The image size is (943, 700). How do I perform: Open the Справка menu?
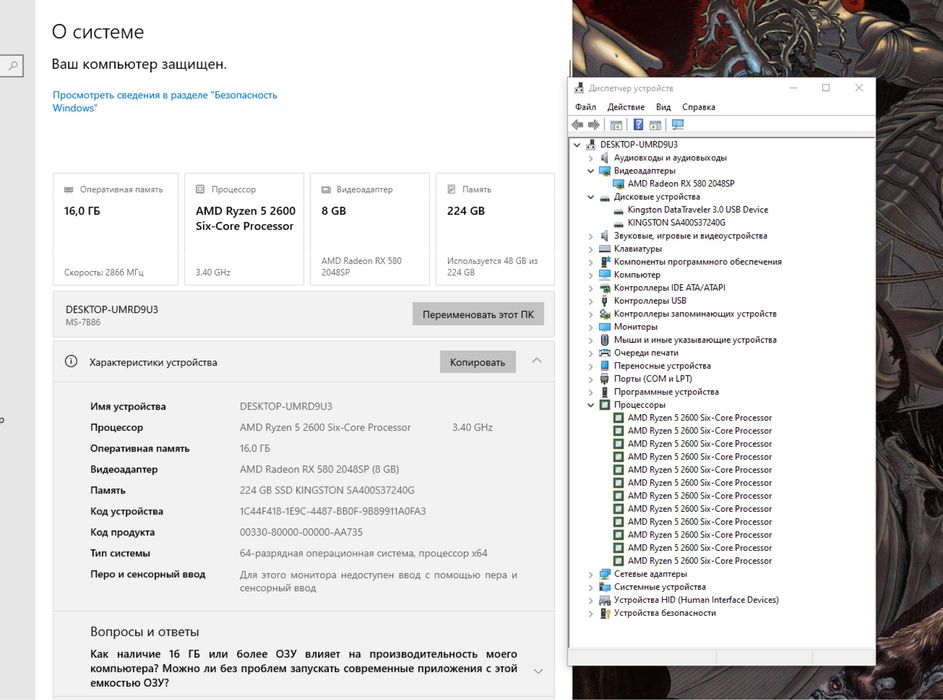pyautogui.click(x=698, y=107)
